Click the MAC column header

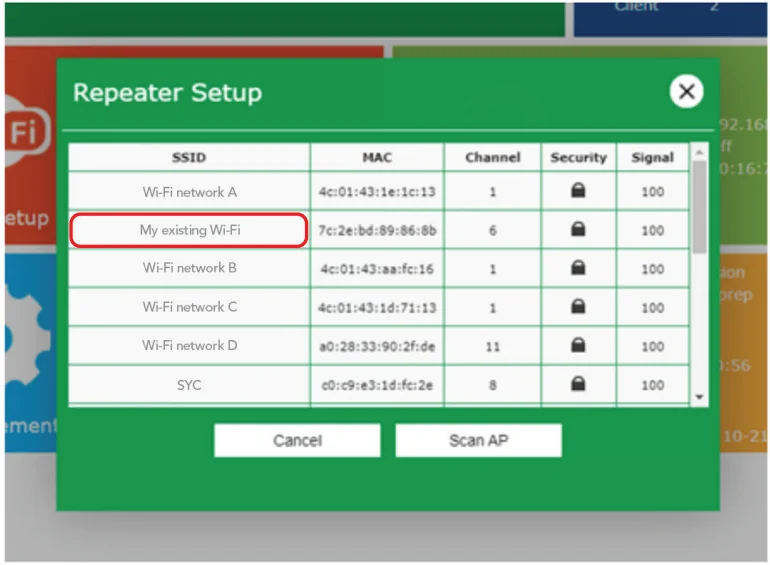[377, 157]
